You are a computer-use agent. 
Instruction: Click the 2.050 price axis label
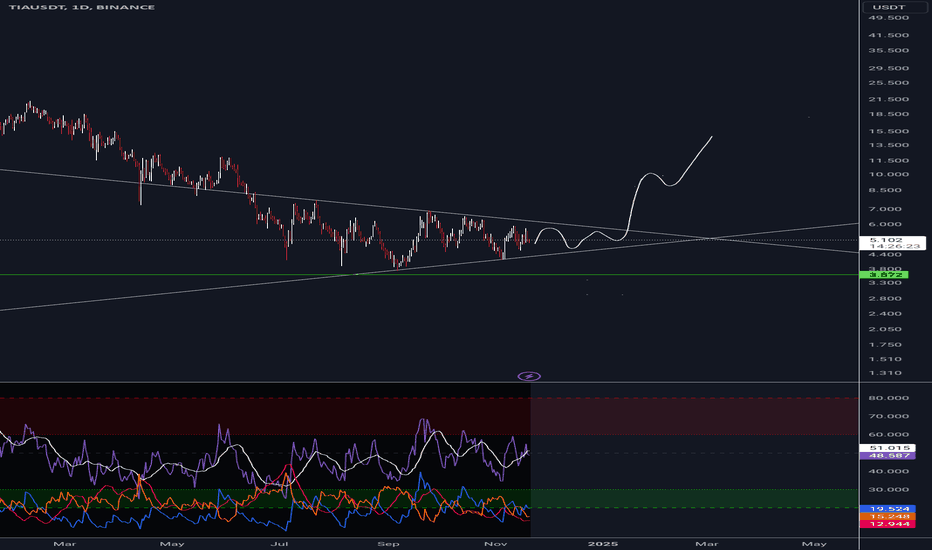[x=885, y=329]
